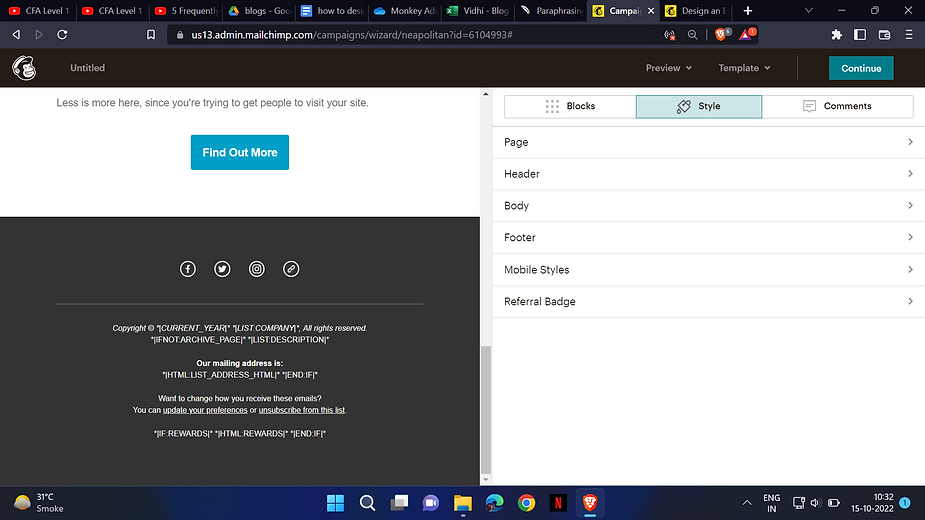Open the Template dropdown menu

point(744,68)
